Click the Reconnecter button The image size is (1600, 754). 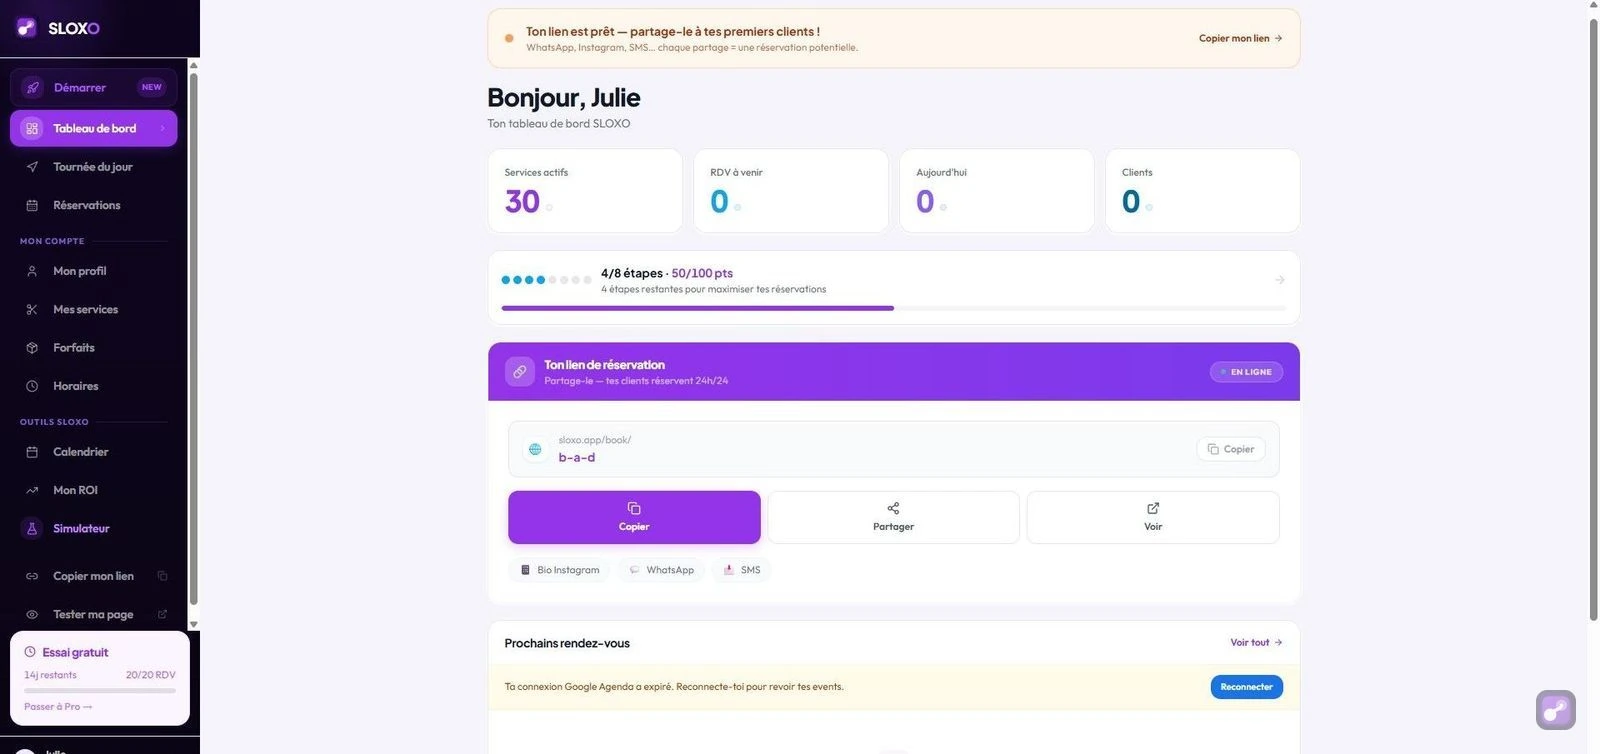(1247, 687)
